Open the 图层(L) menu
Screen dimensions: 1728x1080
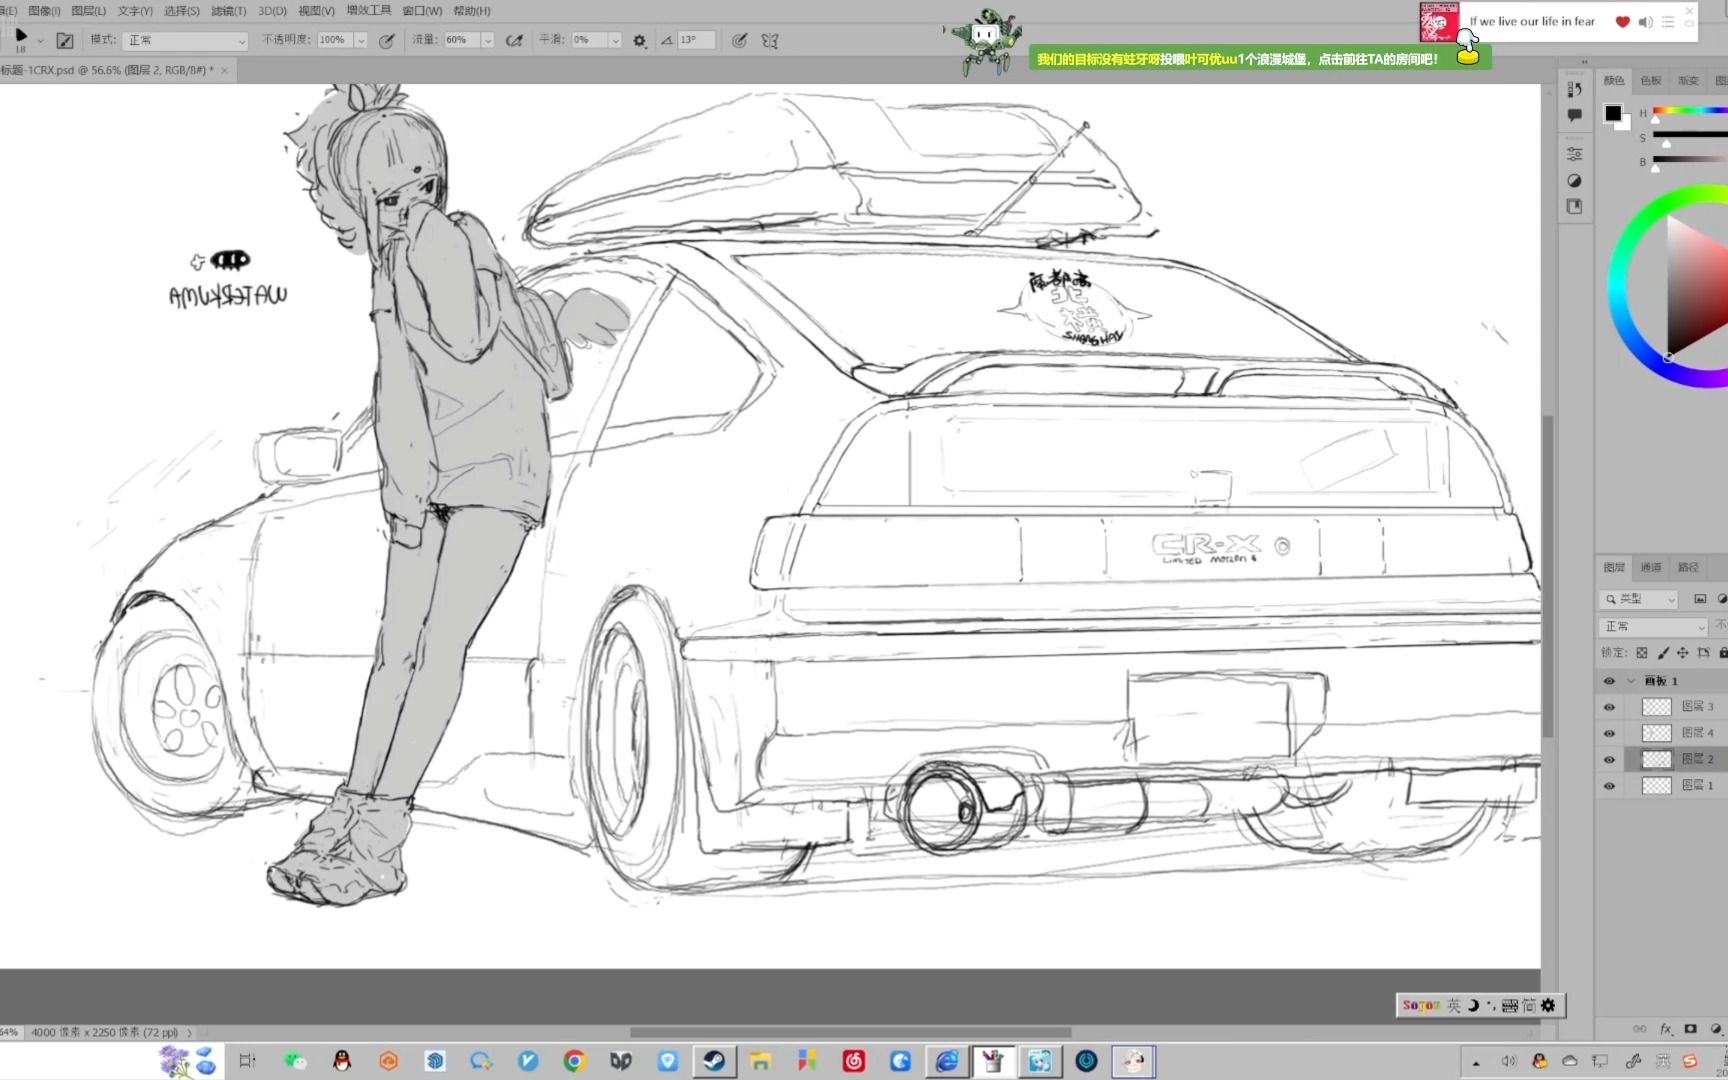88,11
